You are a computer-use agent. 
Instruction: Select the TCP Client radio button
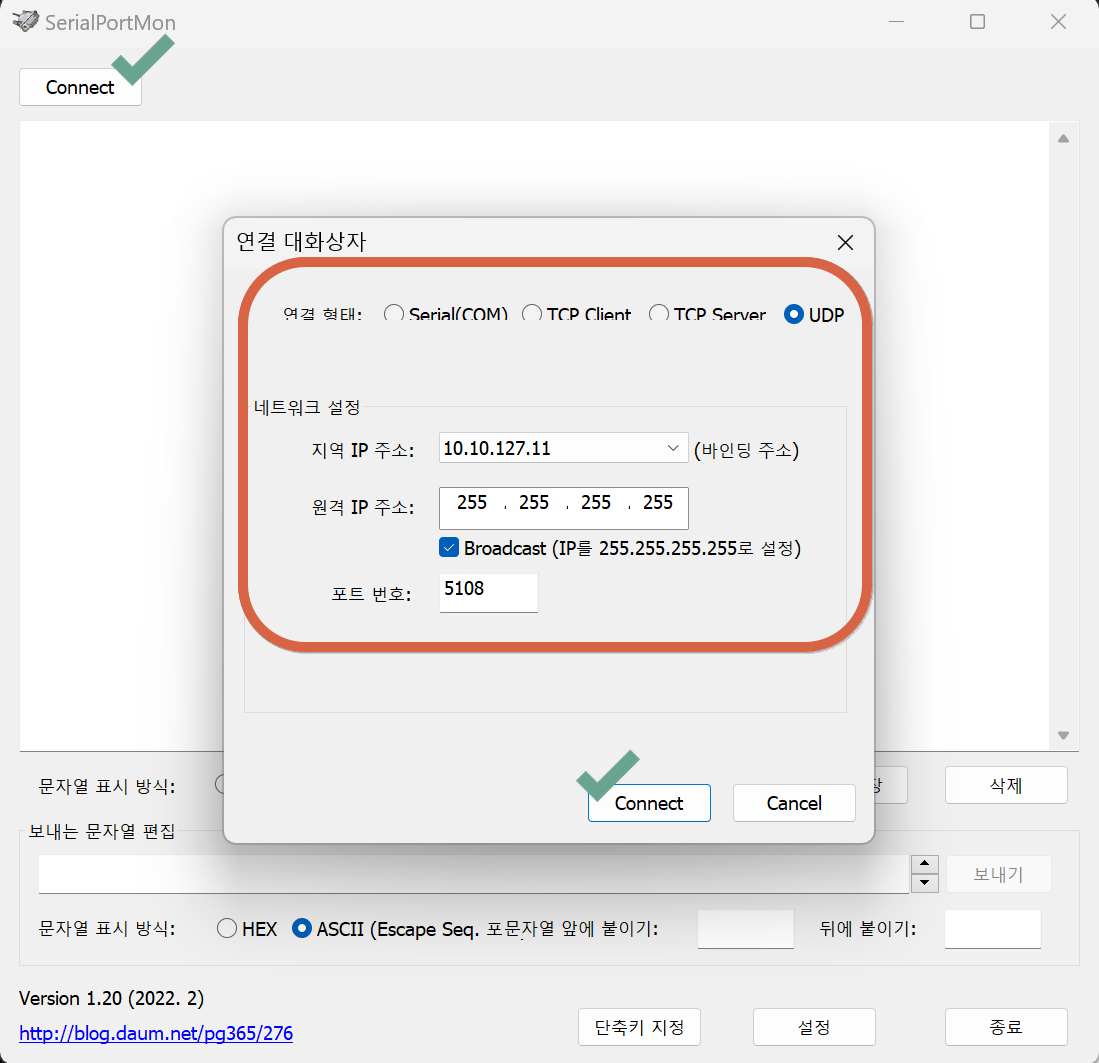[532, 314]
